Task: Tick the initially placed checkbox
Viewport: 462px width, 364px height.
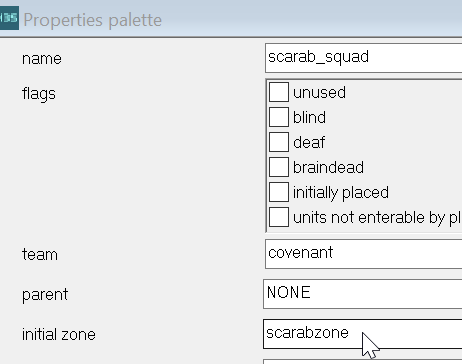Action: coord(279,192)
